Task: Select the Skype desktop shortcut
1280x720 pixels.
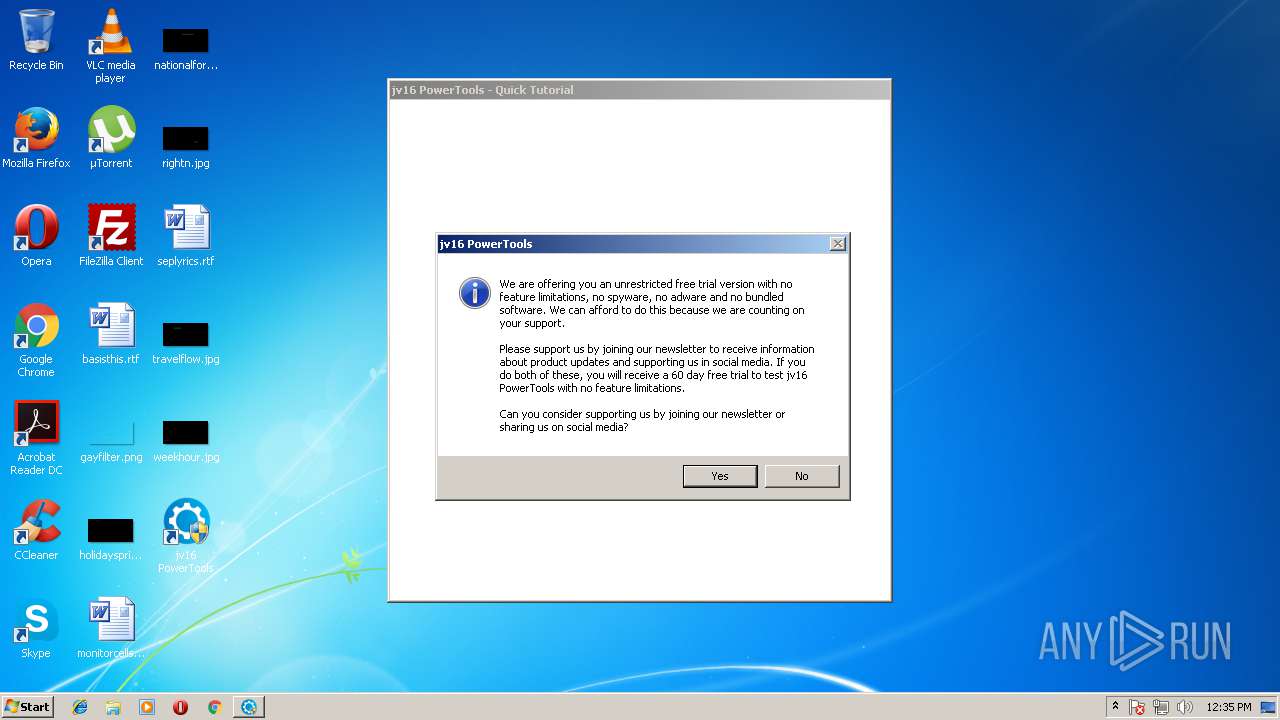Action: pyautogui.click(x=36, y=628)
